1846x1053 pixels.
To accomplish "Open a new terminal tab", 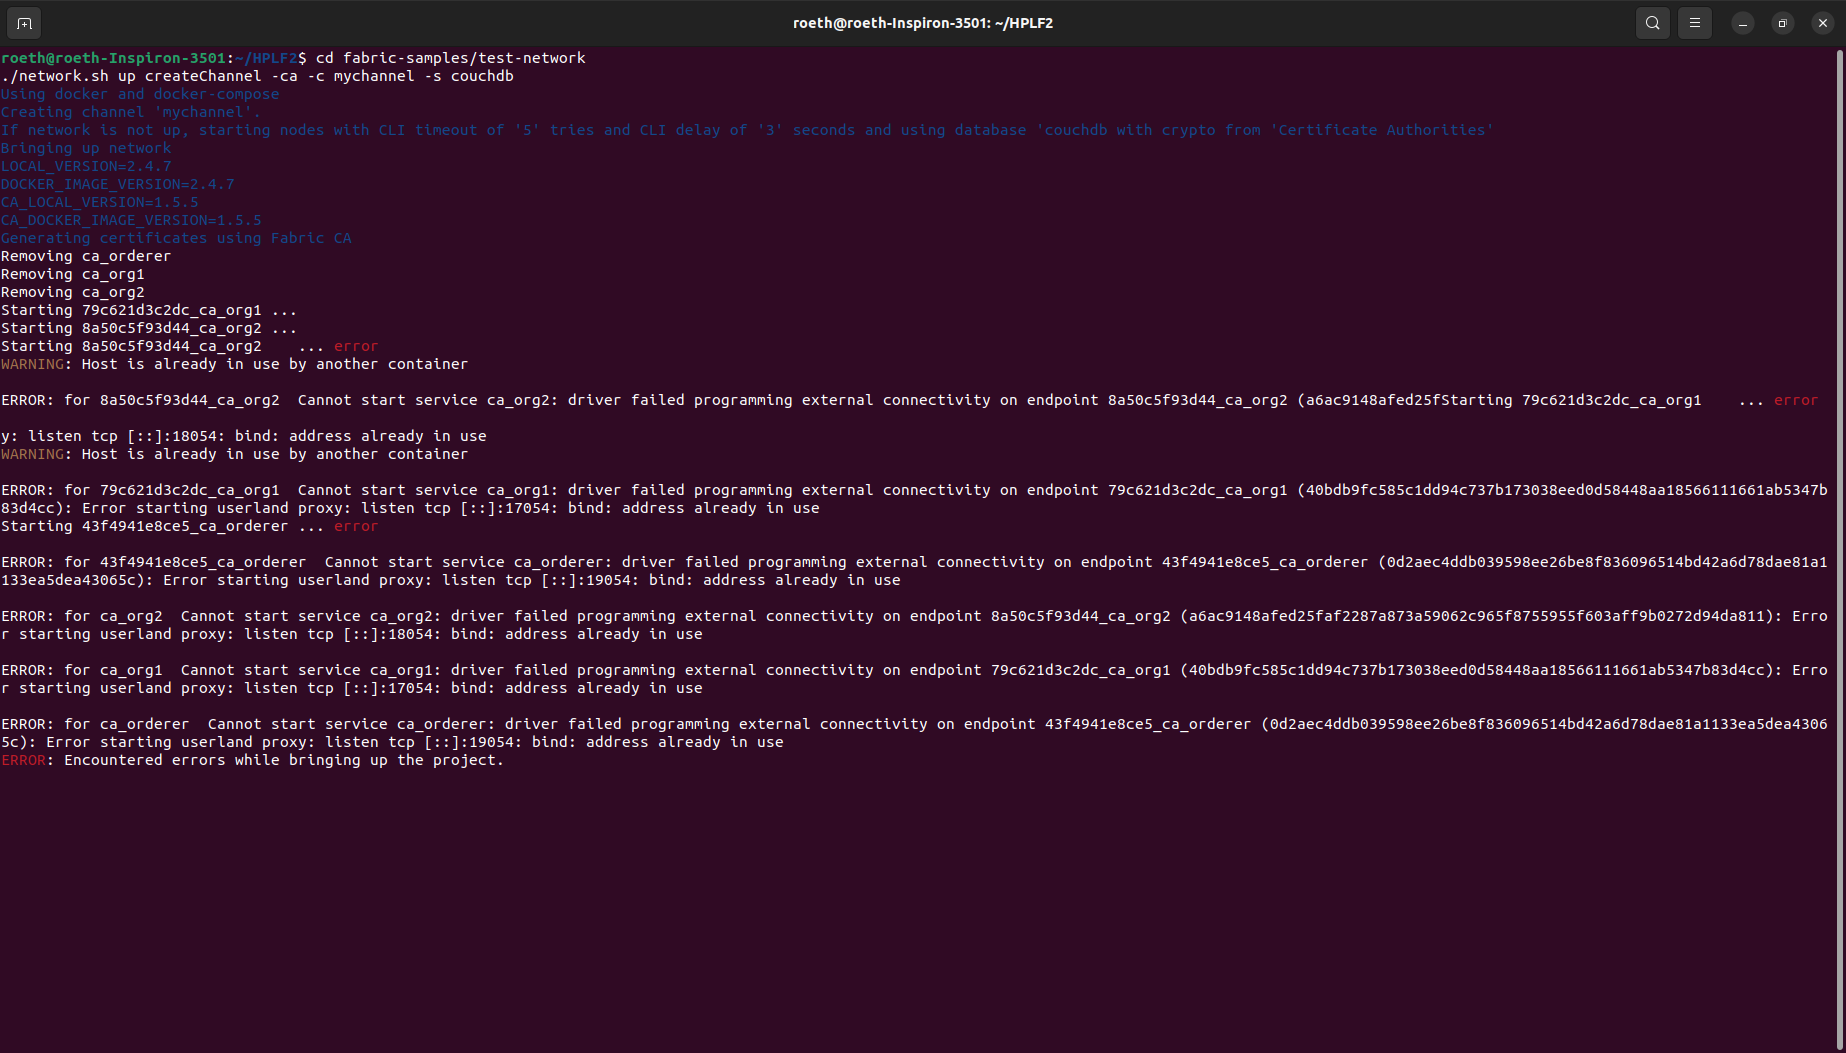I will pos(24,23).
